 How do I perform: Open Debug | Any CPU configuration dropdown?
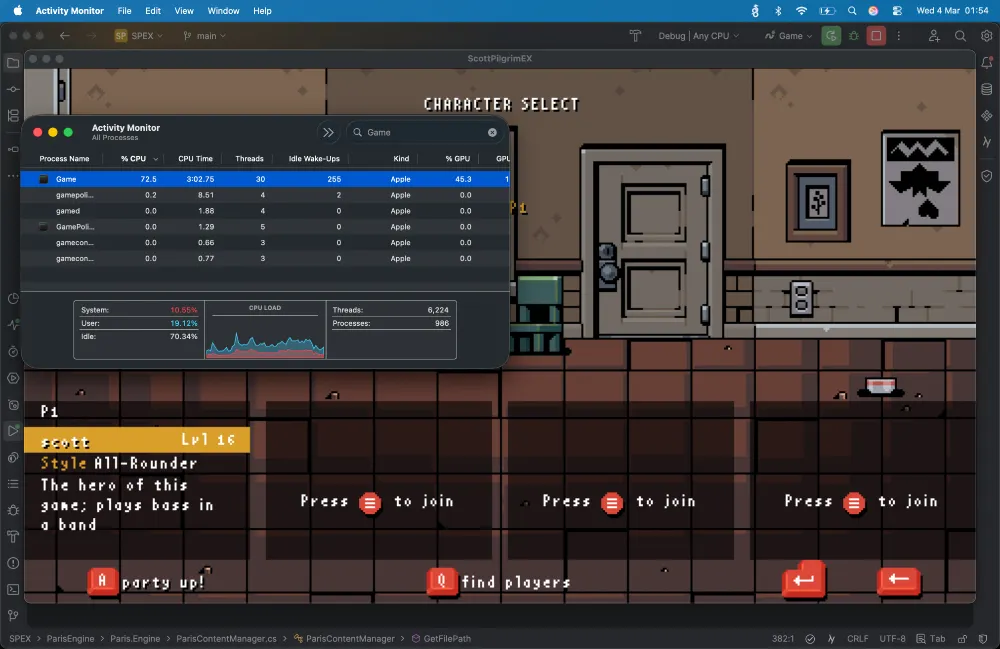[698, 36]
